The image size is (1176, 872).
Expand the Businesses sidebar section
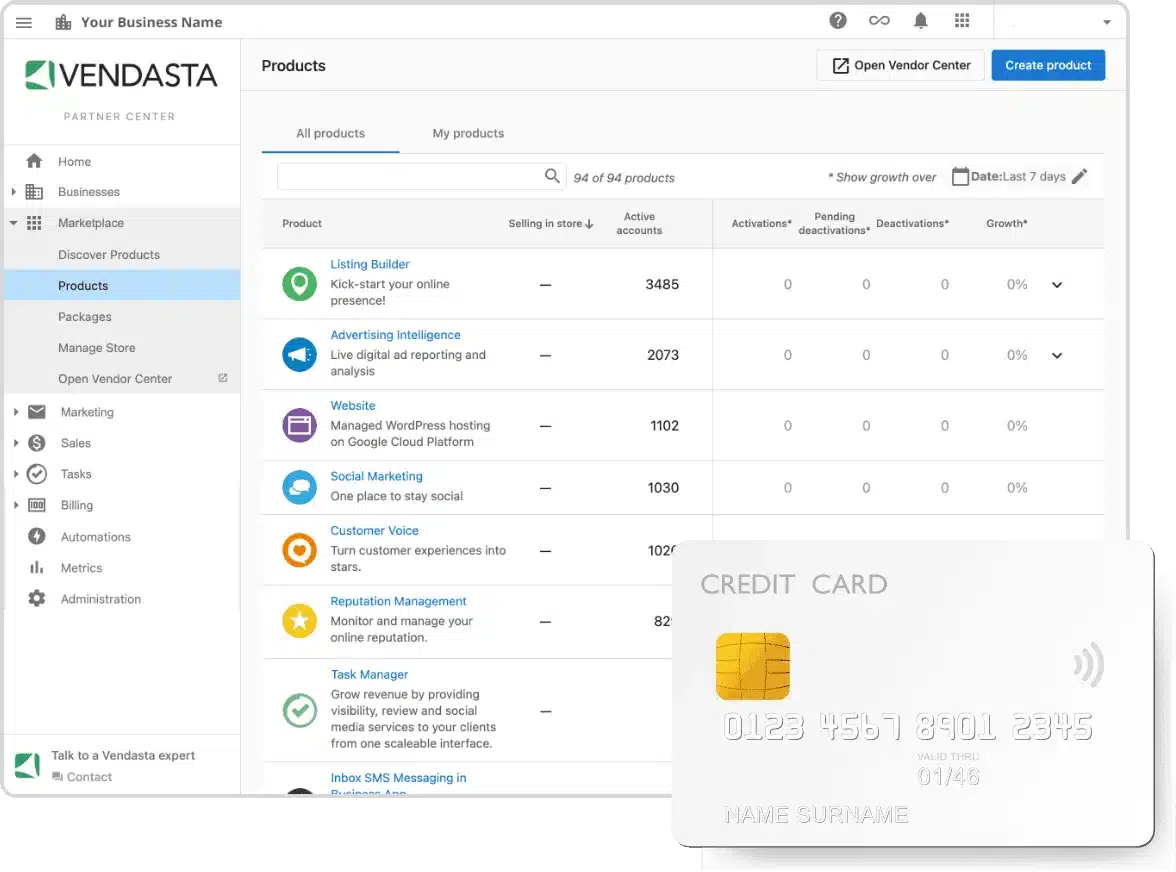click(14, 192)
